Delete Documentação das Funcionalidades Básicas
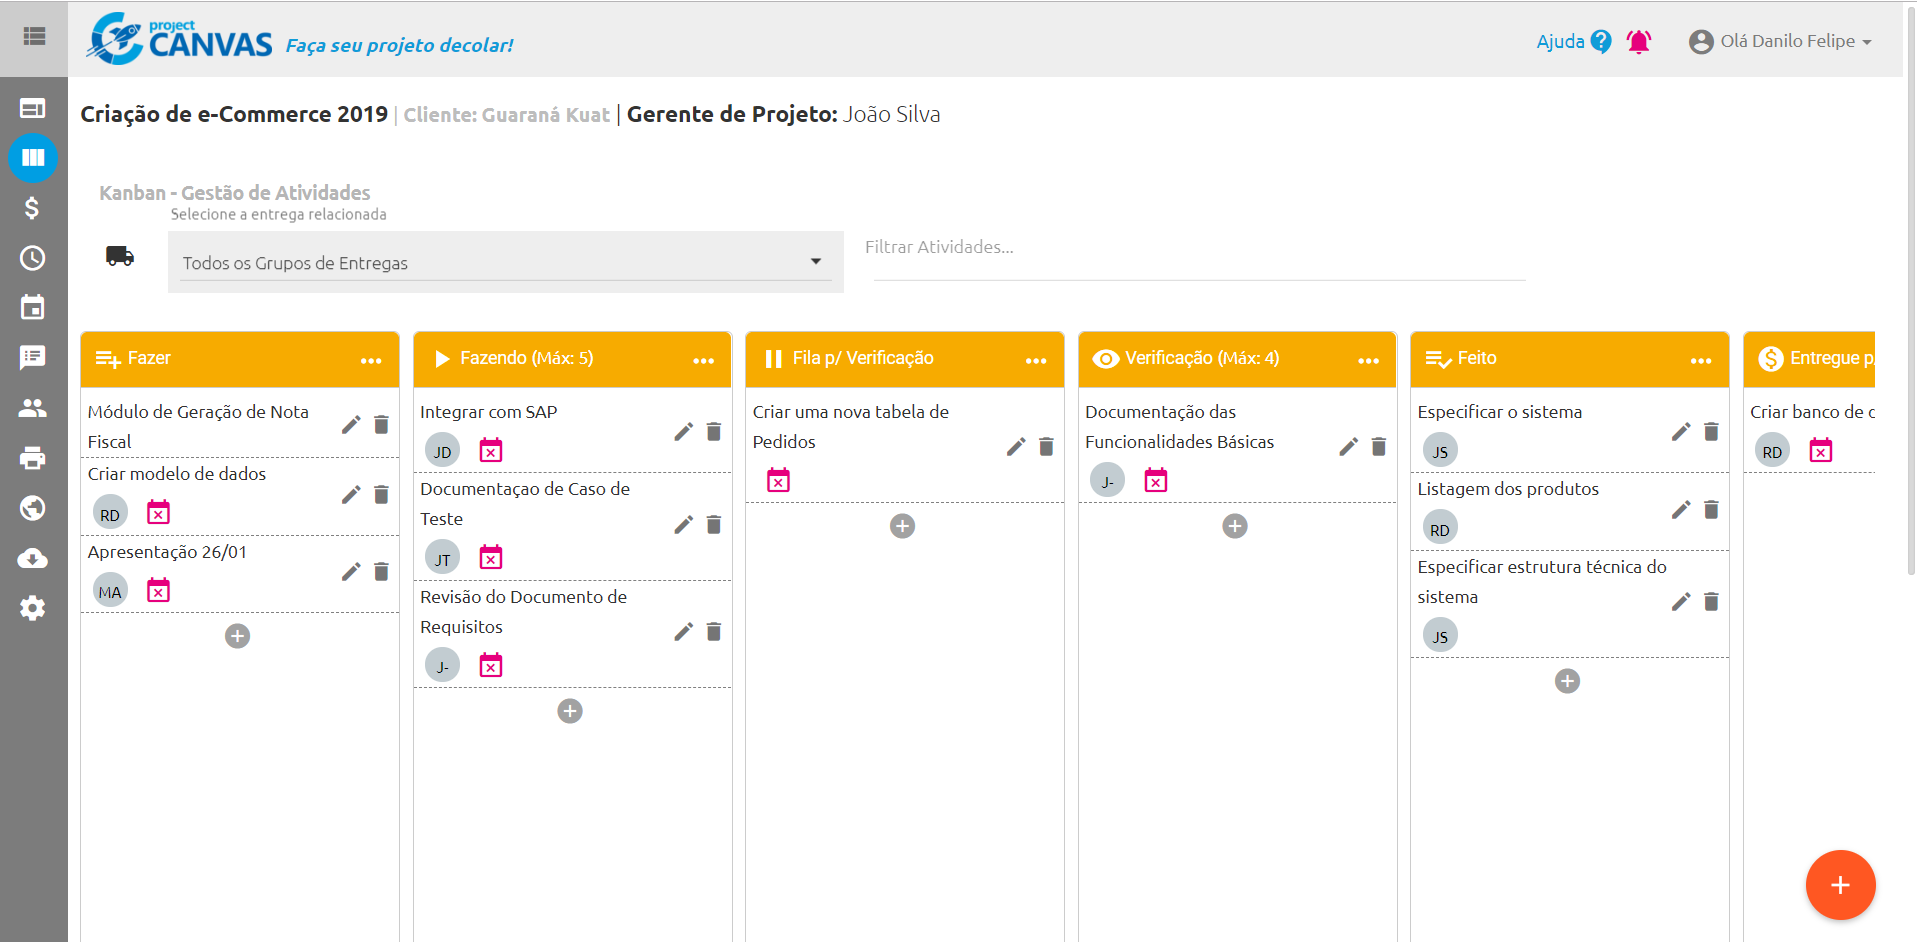This screenshot has height=942, width=1917. 1379,447
